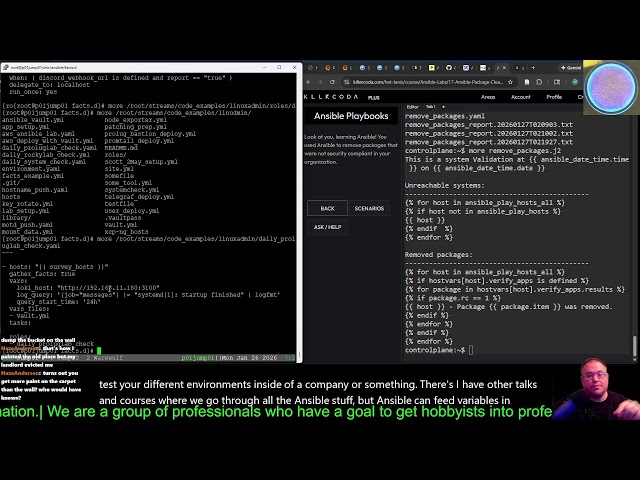Open the new tab plus button
This screenshot has width=640, height=480.
(533, 68)
